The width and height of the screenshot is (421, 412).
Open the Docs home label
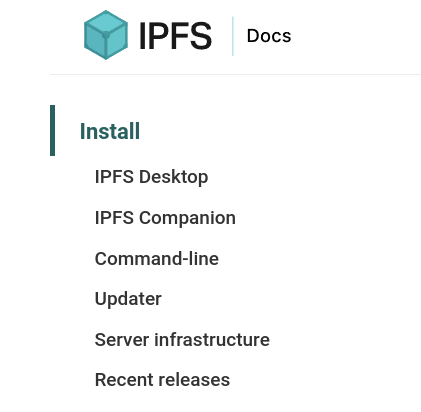coord(269,36)
